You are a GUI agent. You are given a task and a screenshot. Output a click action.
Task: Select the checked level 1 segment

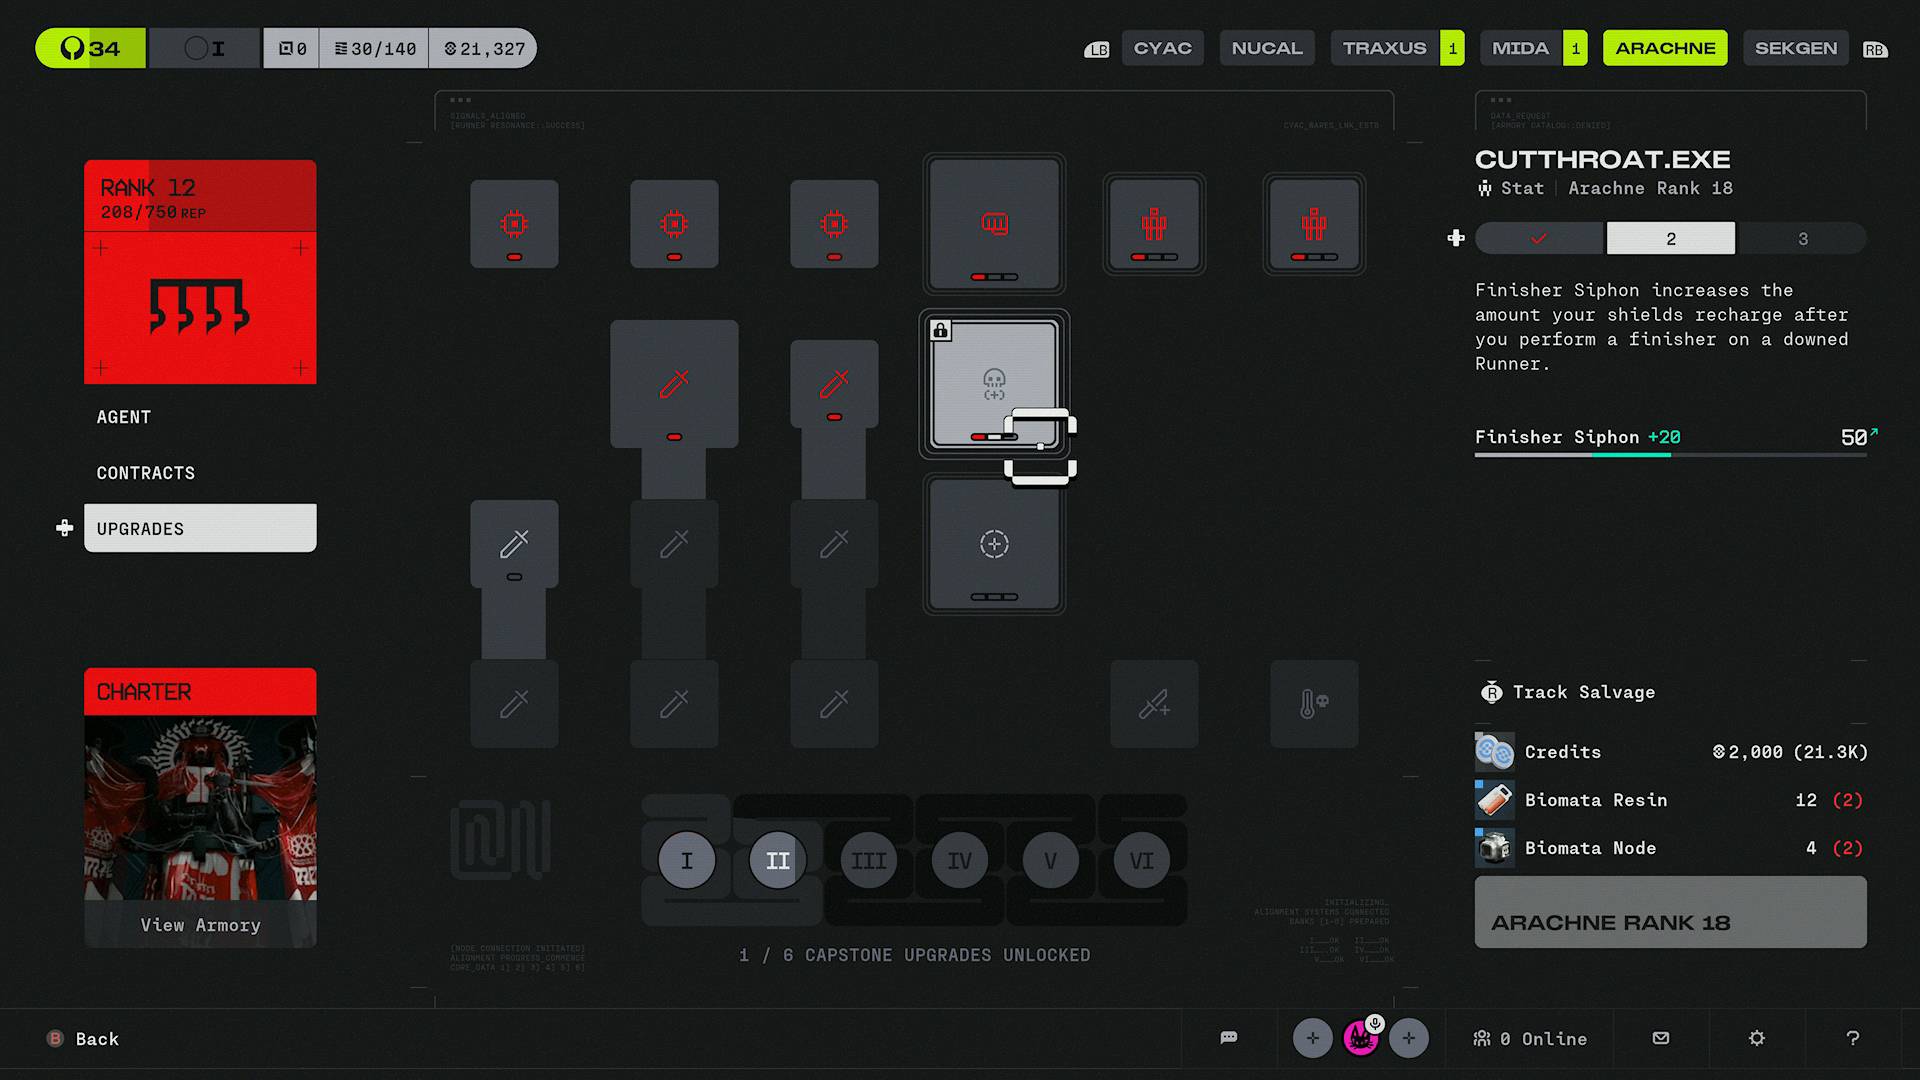pyautogui.click(x=1538, y=238)
